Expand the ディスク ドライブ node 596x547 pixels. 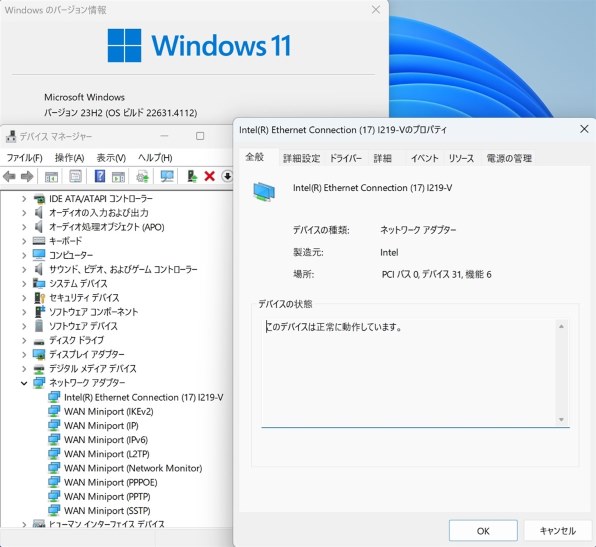tap(24, 340)
